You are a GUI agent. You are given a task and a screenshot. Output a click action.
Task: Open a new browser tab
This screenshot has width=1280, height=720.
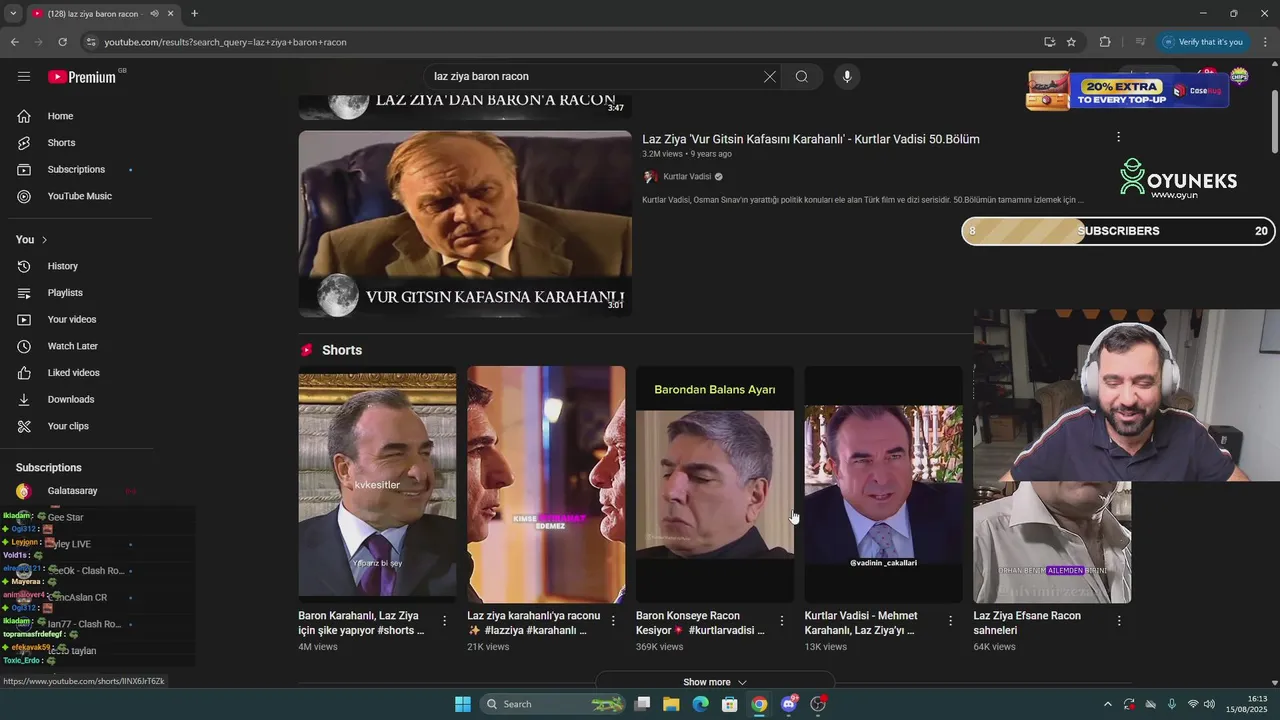point(194,13)
